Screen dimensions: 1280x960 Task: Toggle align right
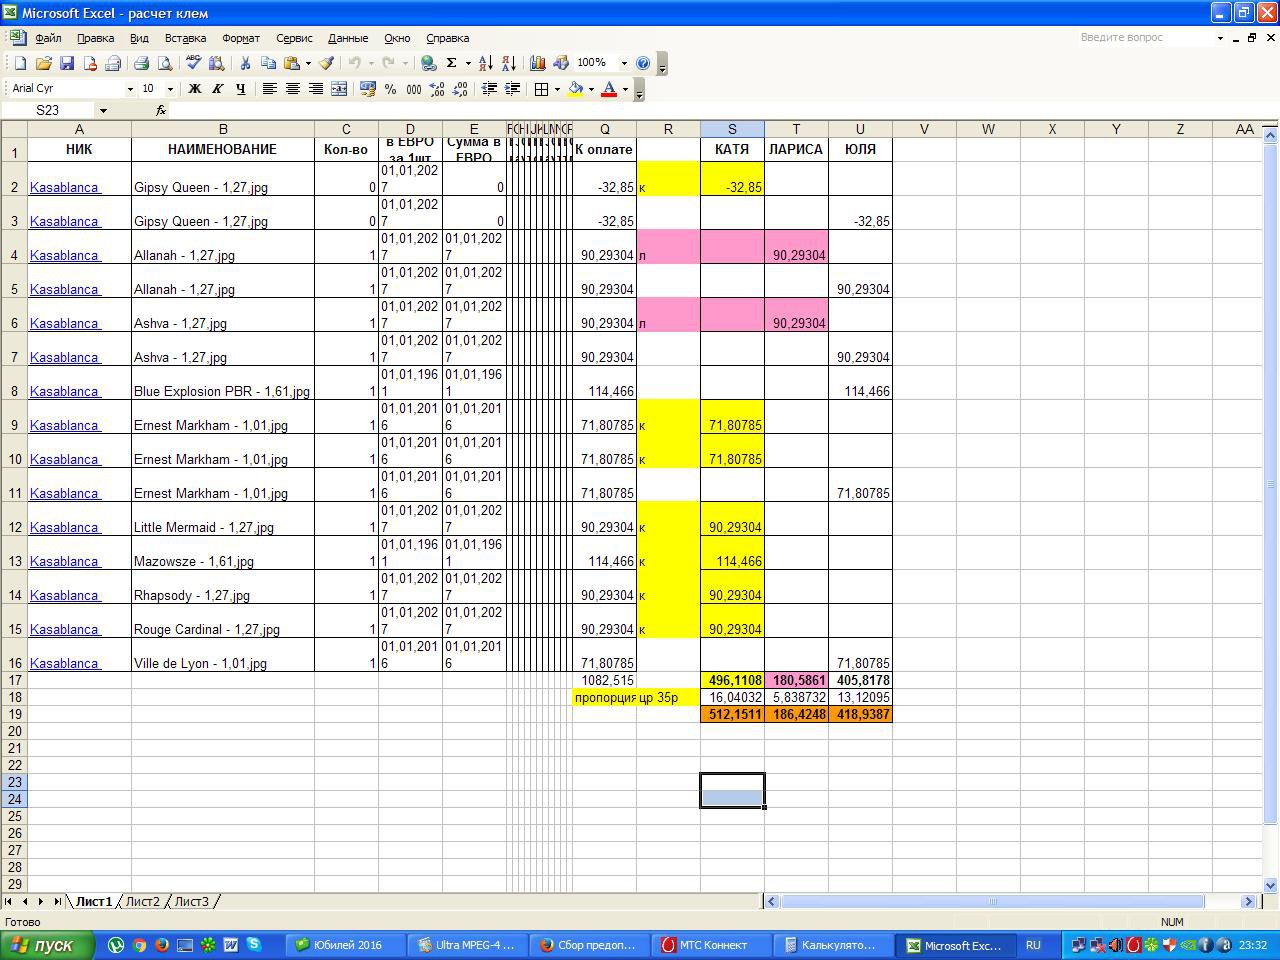315,89
